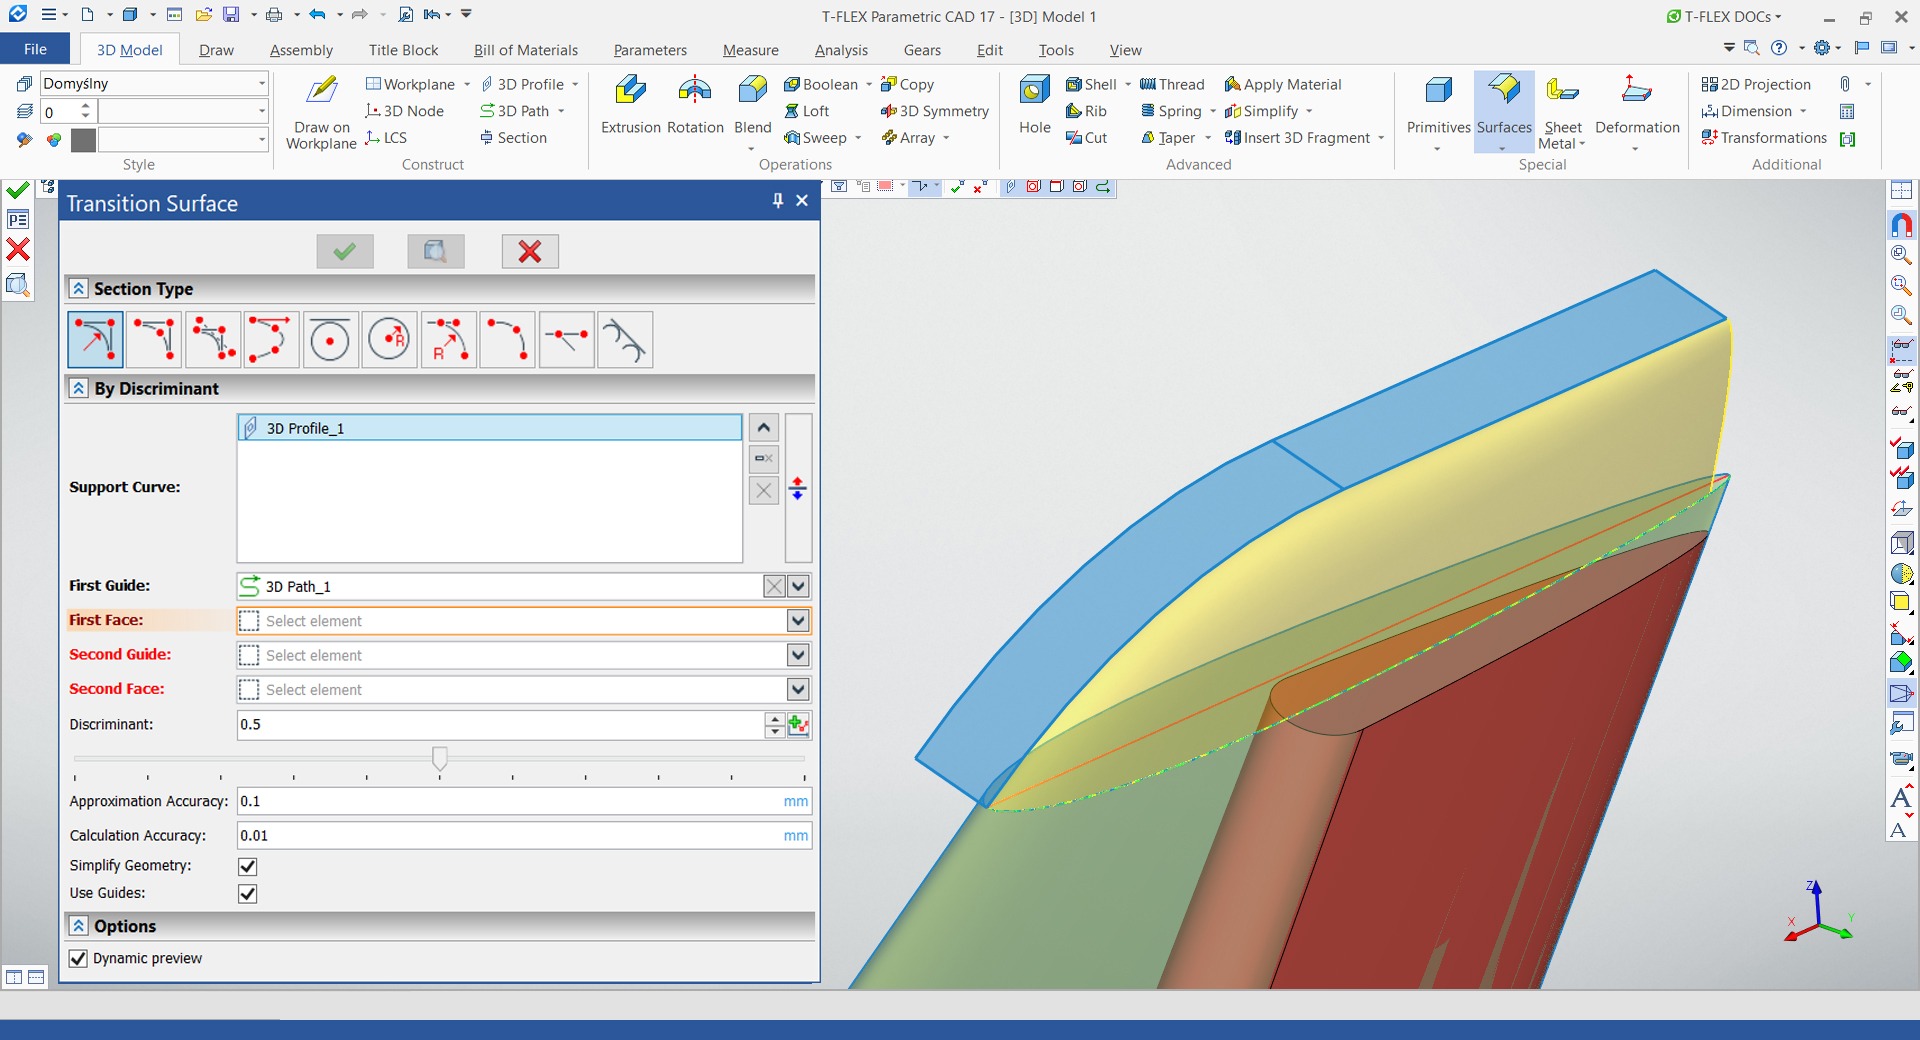This screenshot has width=1920, height=1040.
Task: Switch to the Draw tab
Action: [x=216, y=50]
